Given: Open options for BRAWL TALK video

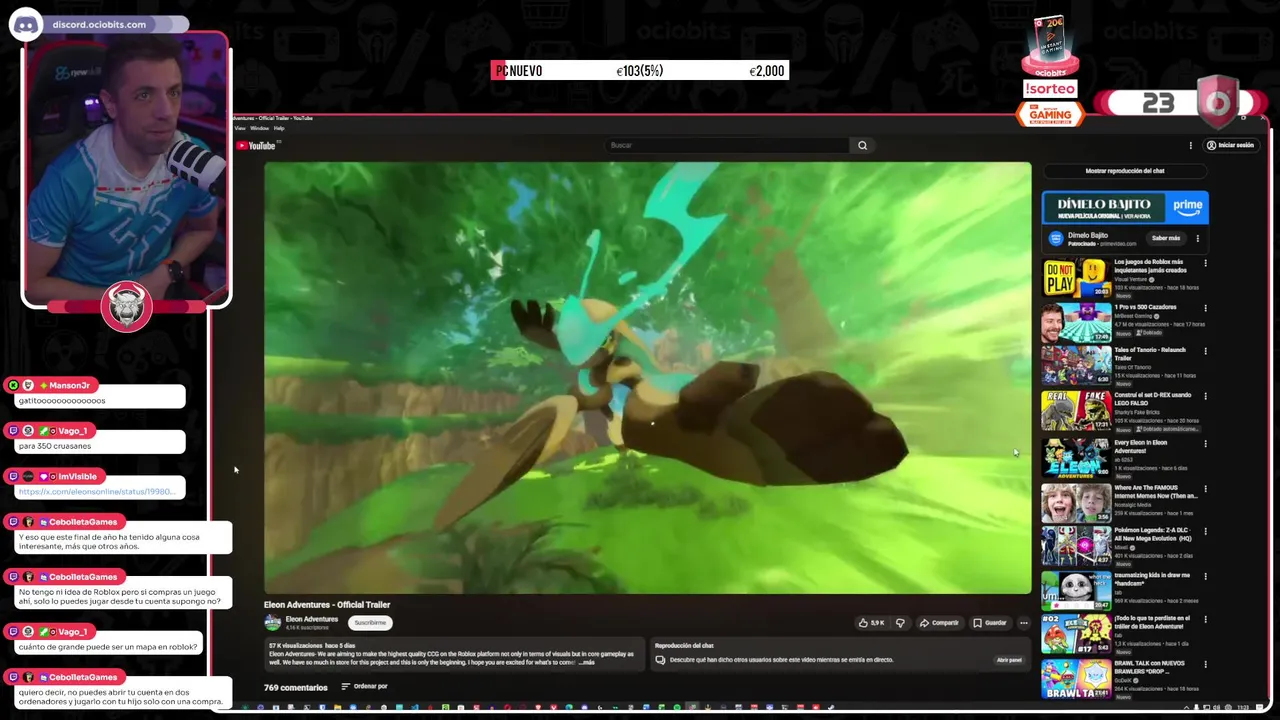Looking at the screenshot, I should pos(1205,664).
